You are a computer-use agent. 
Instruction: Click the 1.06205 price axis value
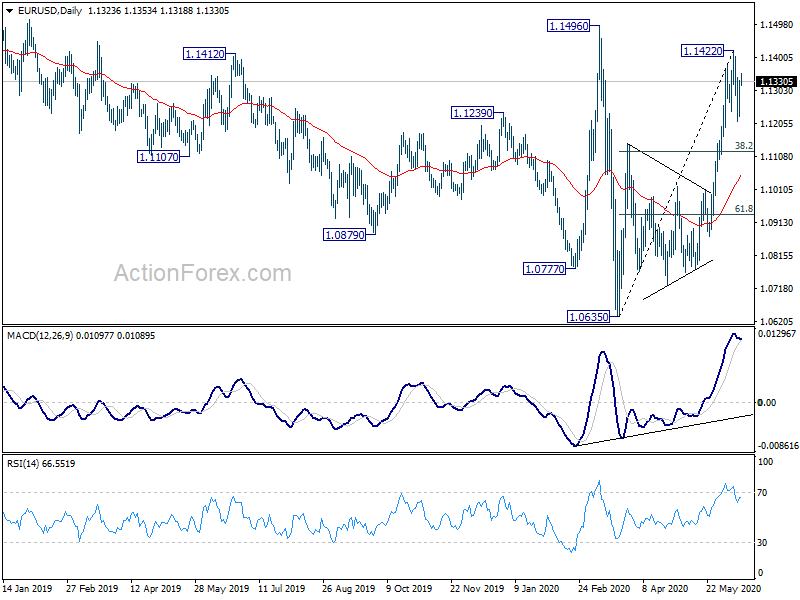tap(777, 321)
